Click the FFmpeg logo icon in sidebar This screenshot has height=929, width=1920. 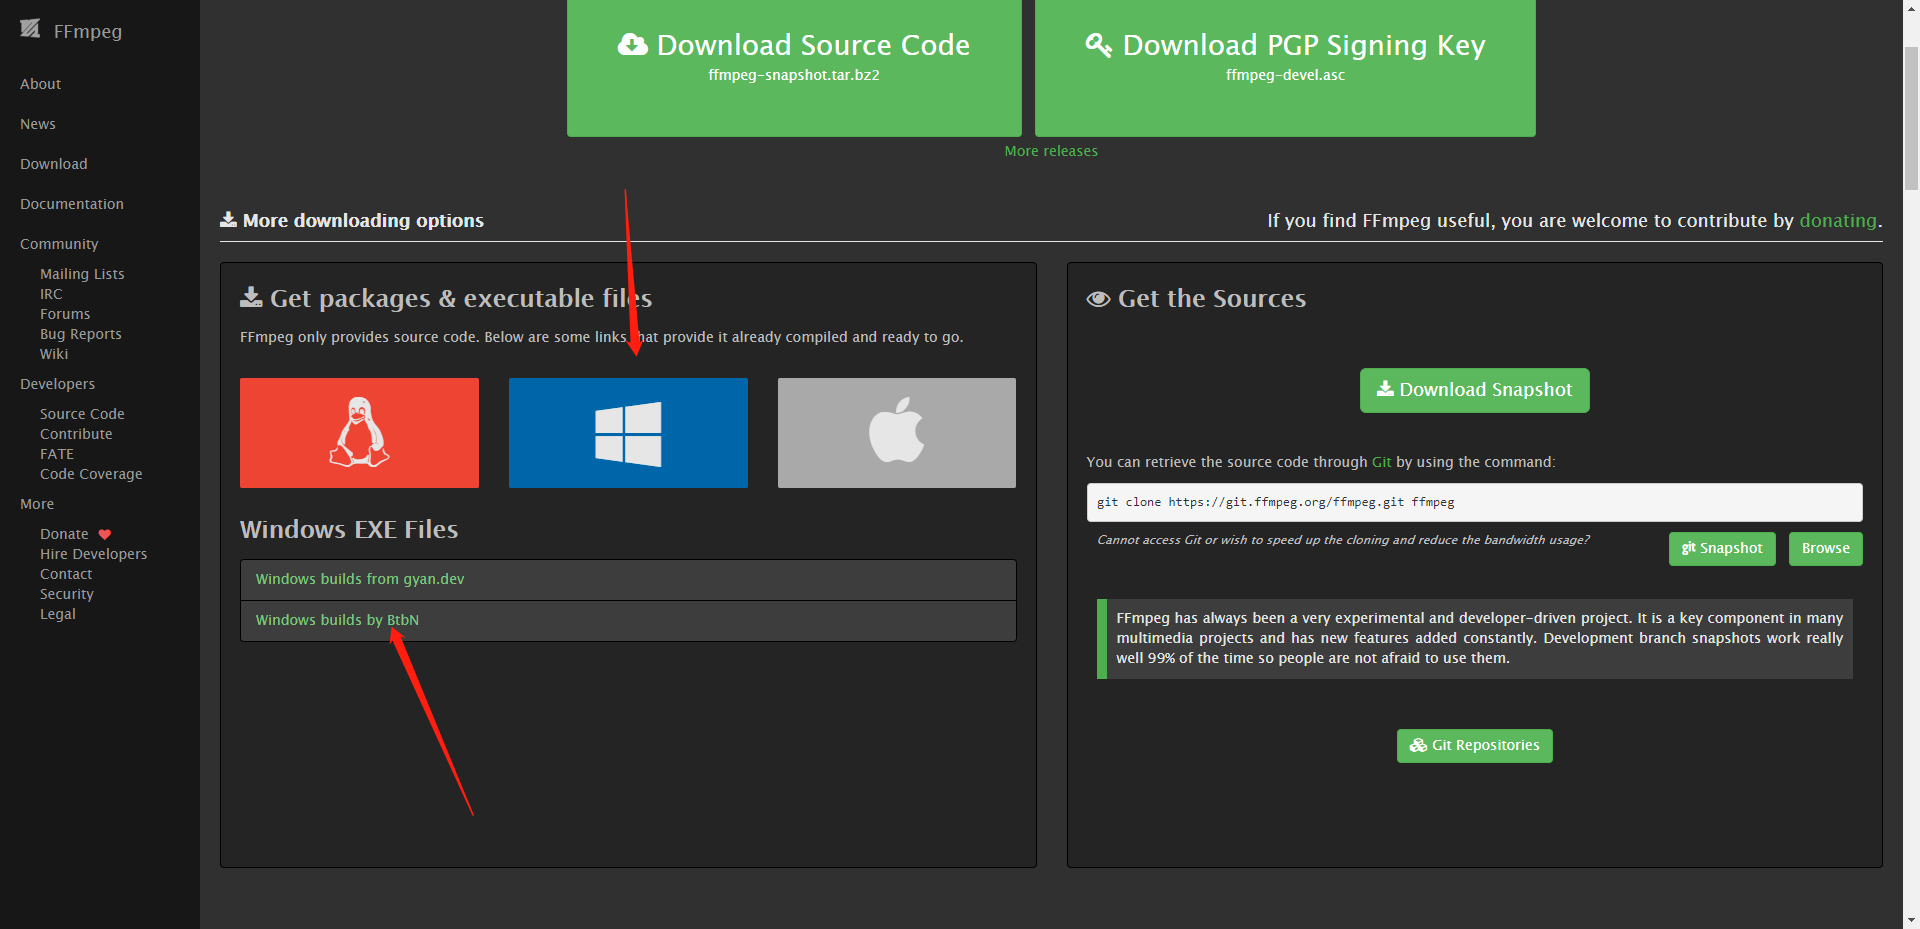30,29
